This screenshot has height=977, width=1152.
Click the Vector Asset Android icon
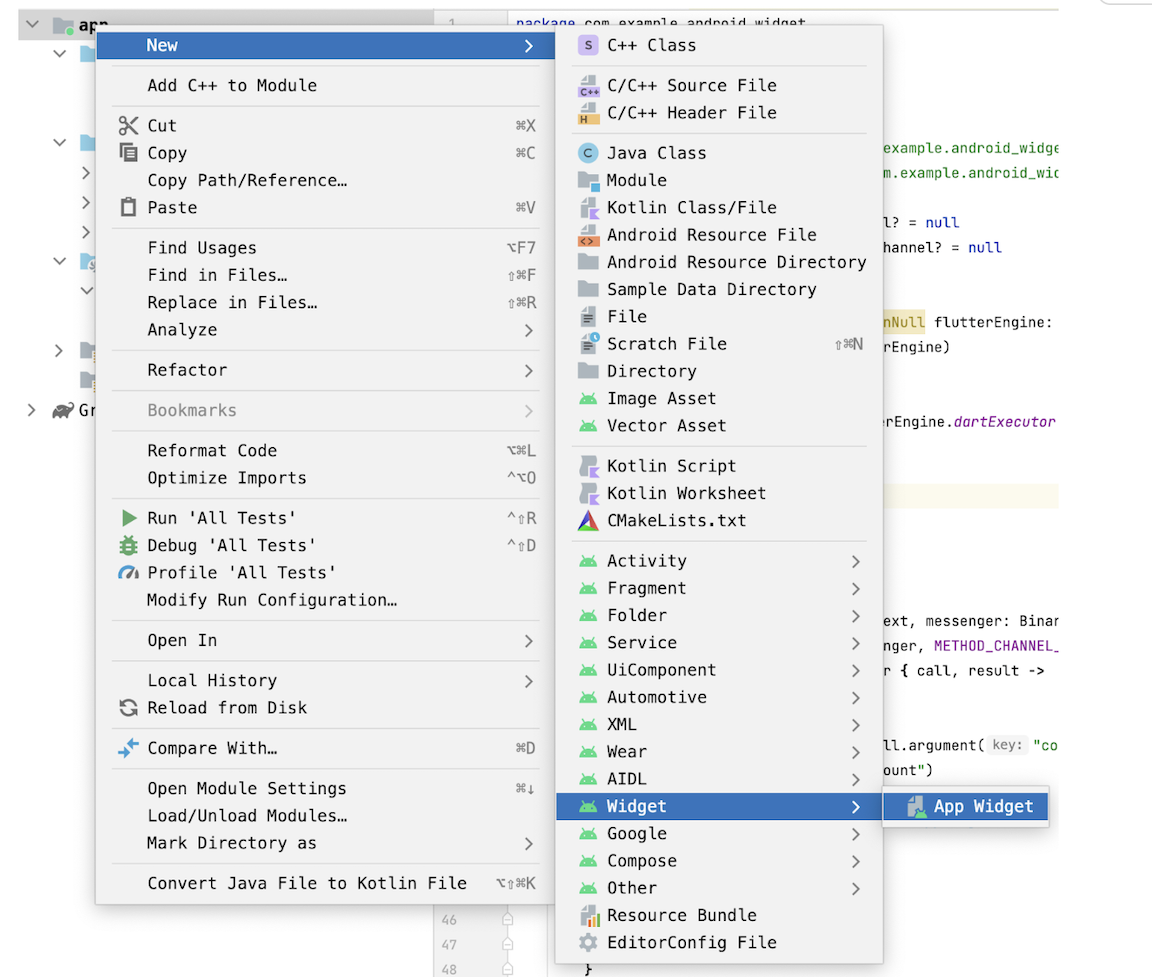click(588, 426)
